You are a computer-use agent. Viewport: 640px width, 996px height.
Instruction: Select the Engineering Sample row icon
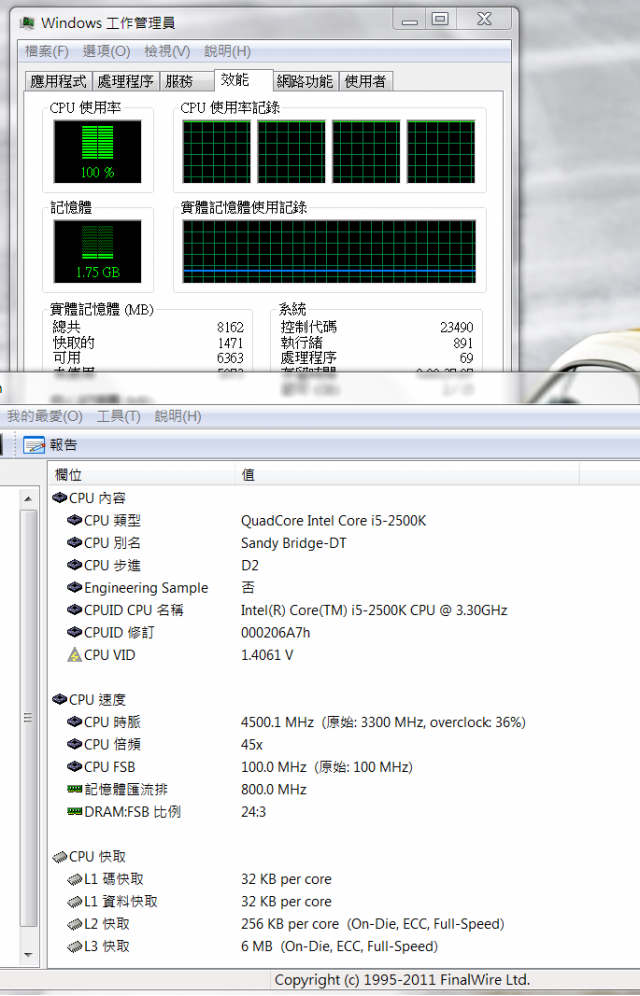(74, 588)
